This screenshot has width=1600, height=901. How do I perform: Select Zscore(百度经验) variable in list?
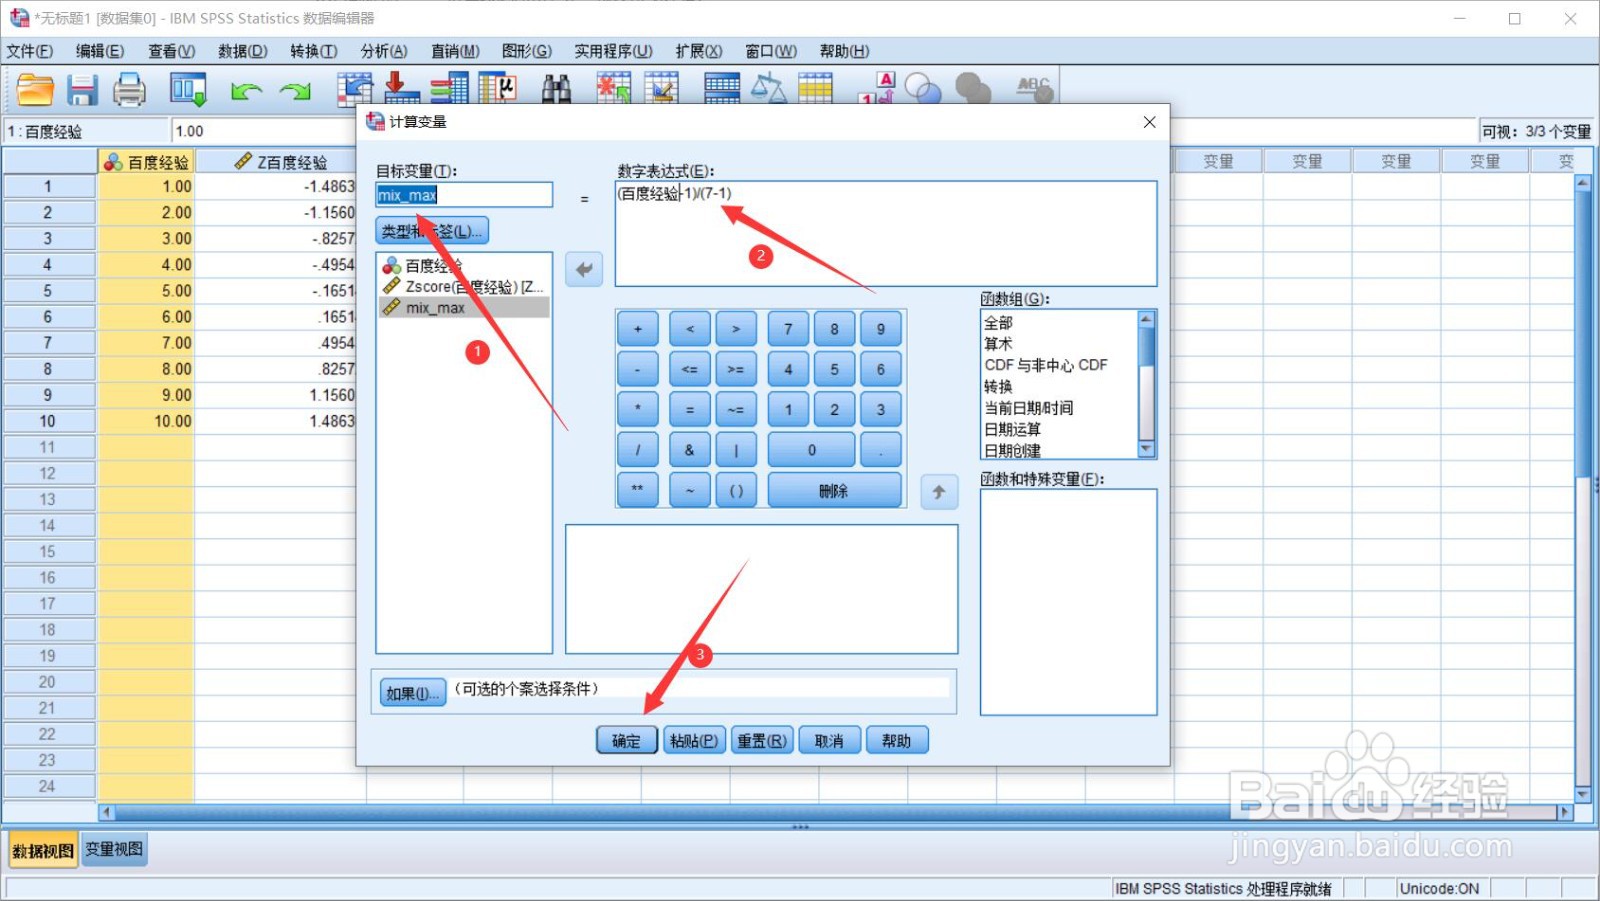(x=464, y=287)
